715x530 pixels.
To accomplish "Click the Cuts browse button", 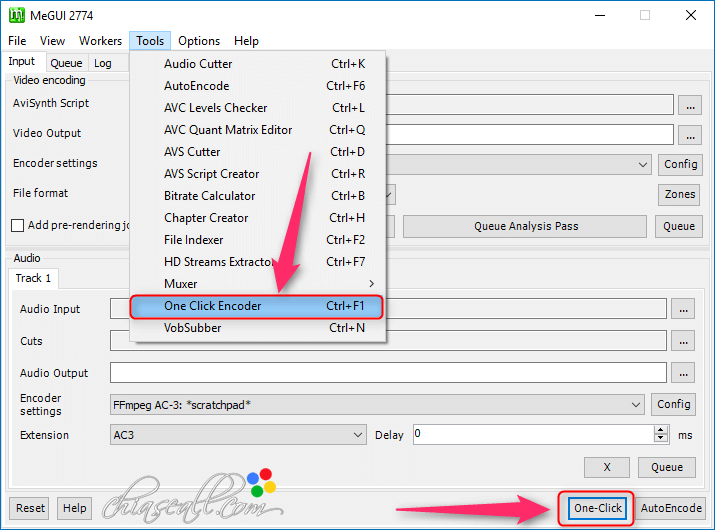I will (683, 341).
